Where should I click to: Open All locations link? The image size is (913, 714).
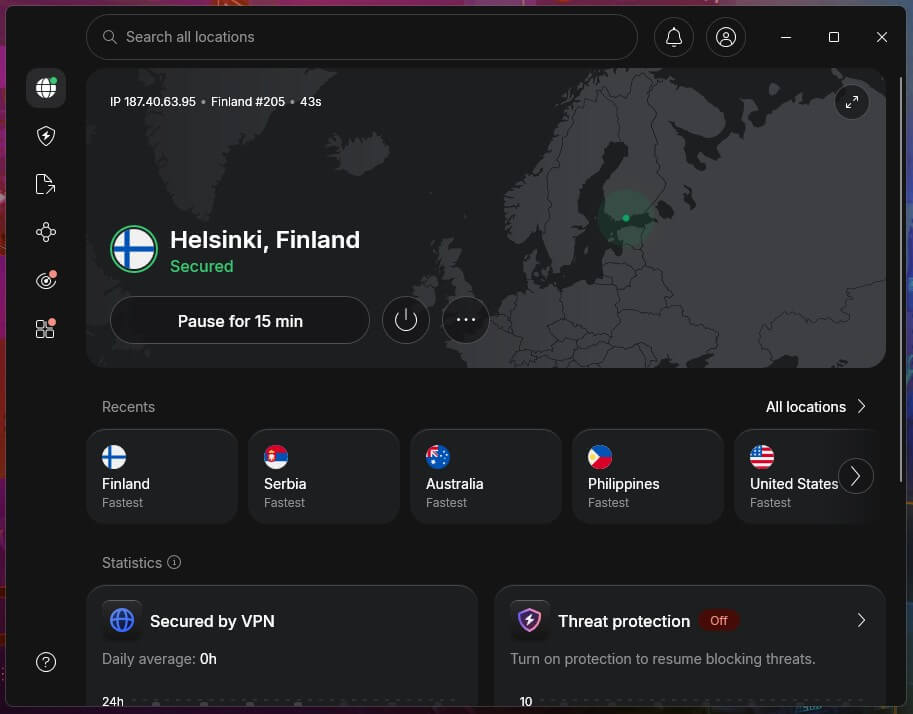(806, 407)
